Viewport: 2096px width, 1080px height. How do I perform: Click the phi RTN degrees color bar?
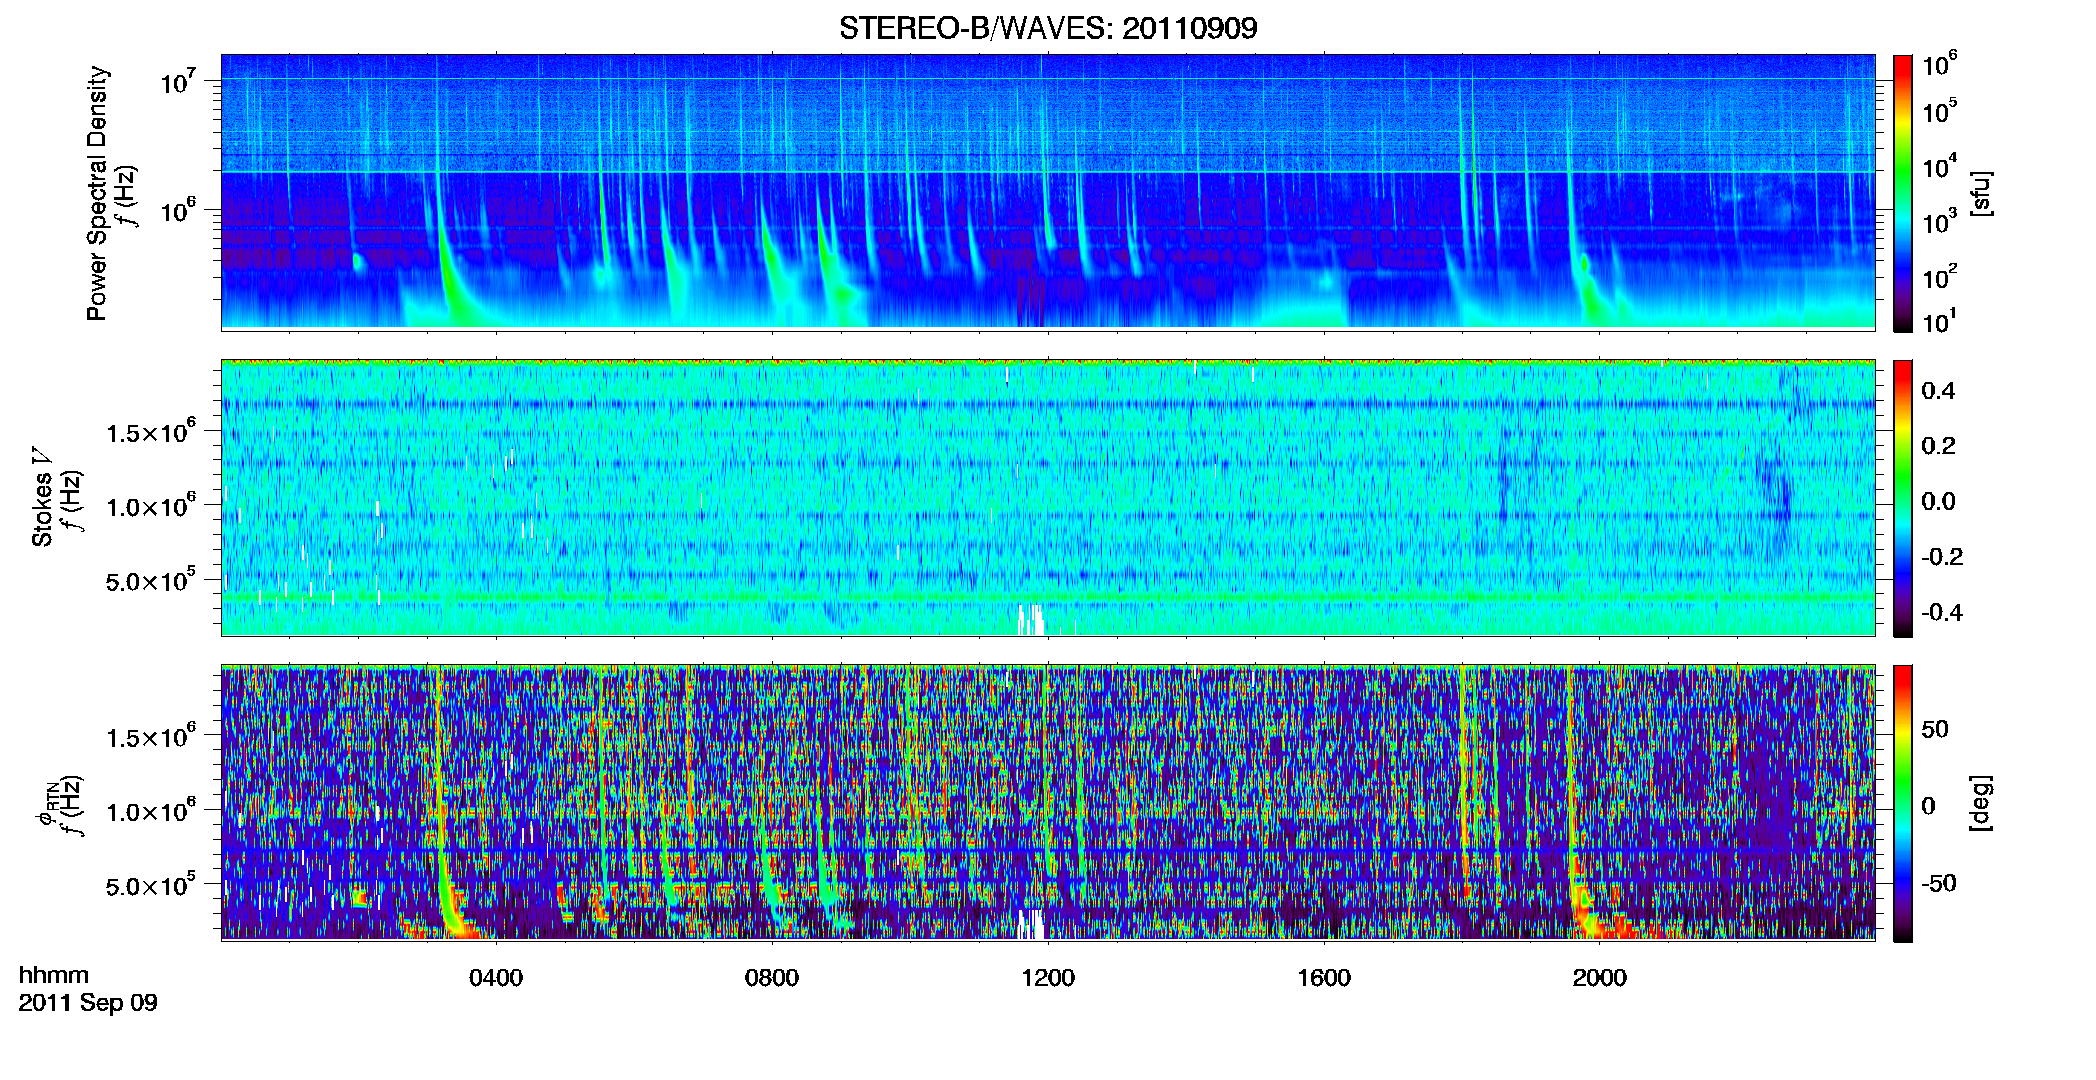1903,803
